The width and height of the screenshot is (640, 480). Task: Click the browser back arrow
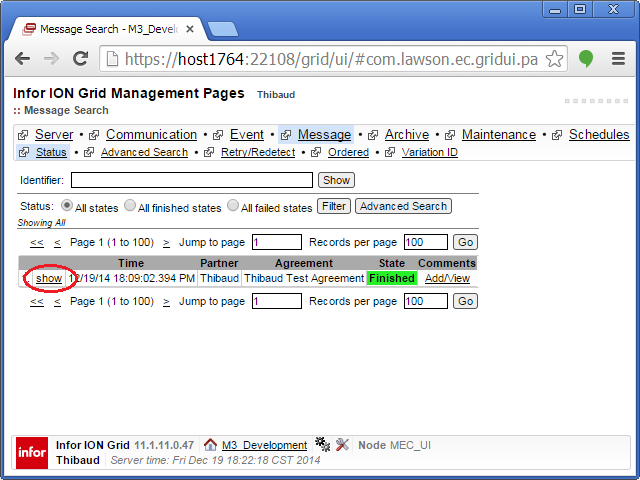coord(23,59)
